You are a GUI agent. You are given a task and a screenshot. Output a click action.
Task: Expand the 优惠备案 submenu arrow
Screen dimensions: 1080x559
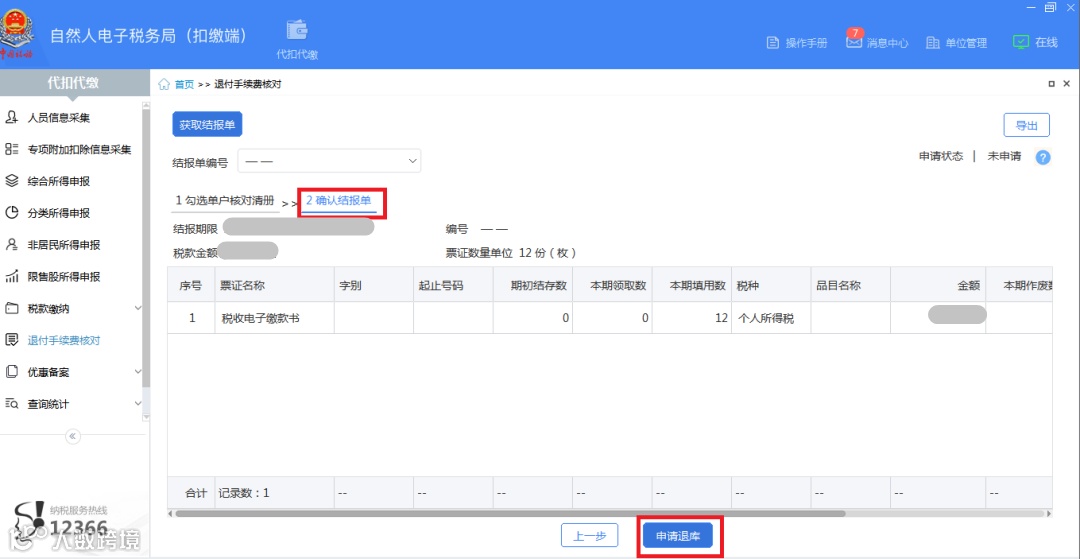(138, 372)
